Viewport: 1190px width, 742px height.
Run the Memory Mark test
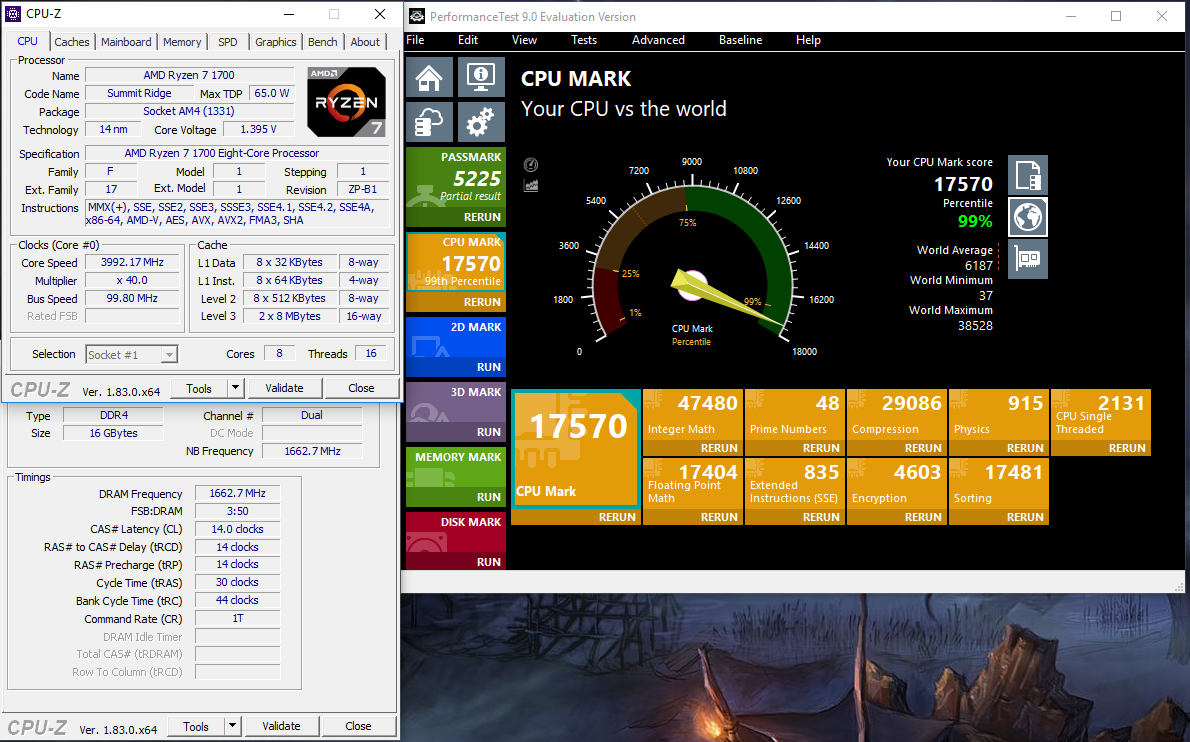[489, 498]
